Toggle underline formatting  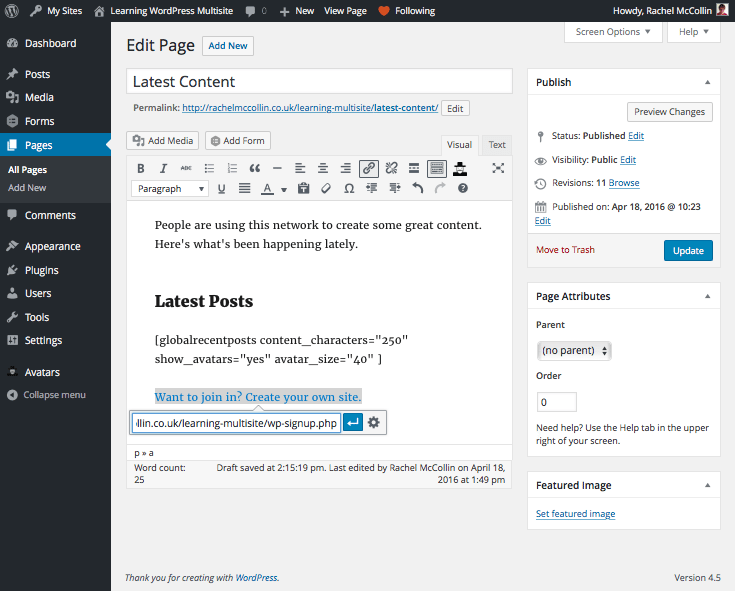(x=222, y=188)
